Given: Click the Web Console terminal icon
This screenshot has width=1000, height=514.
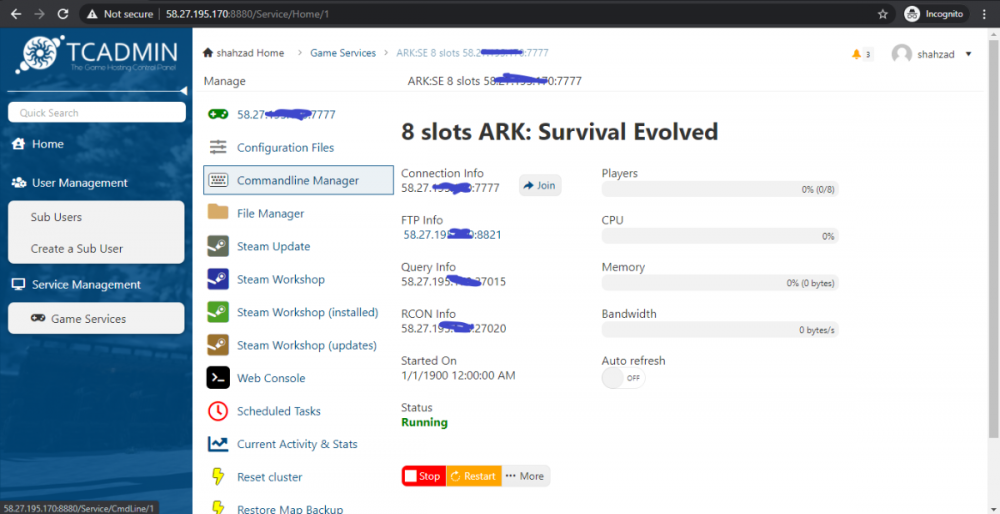Looking at the screenshot, I should (x=218, y=378).
